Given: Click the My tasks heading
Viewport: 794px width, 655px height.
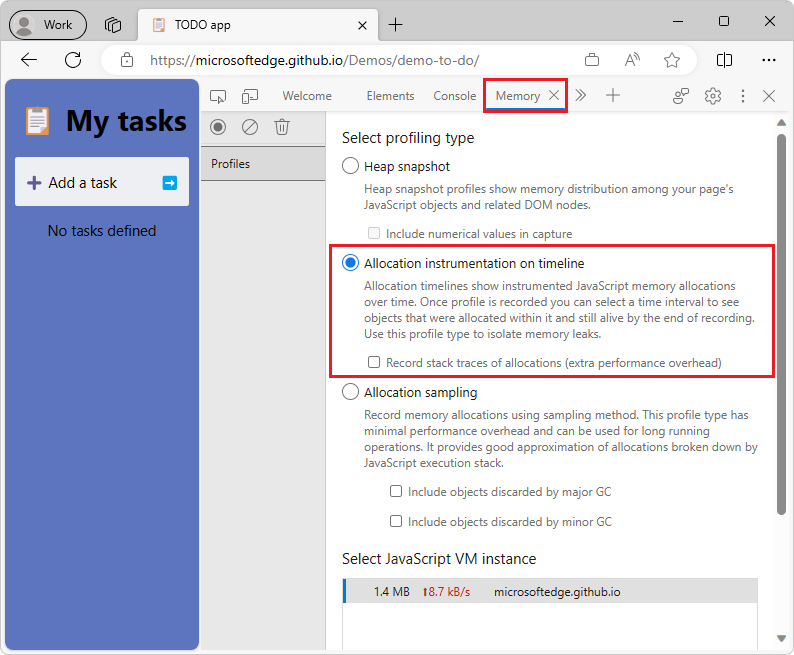Looking at the screenshot, I should tap(126, 121).
